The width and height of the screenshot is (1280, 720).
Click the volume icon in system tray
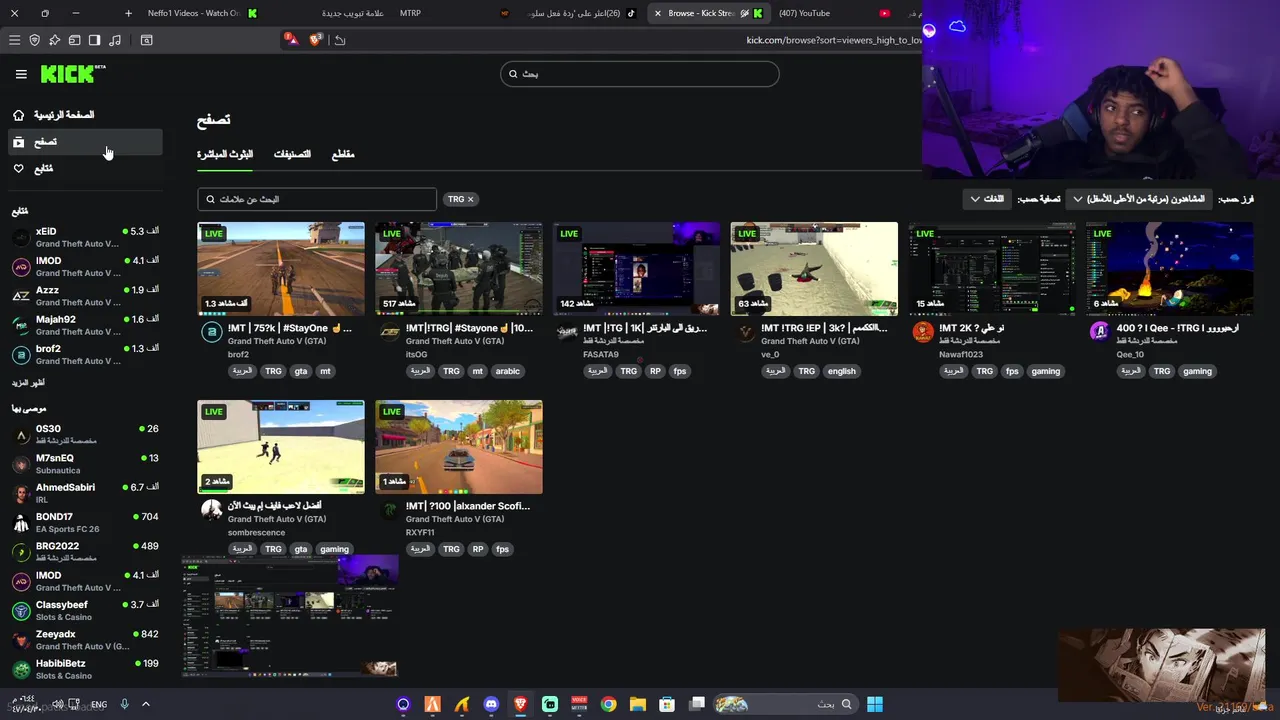57,704
